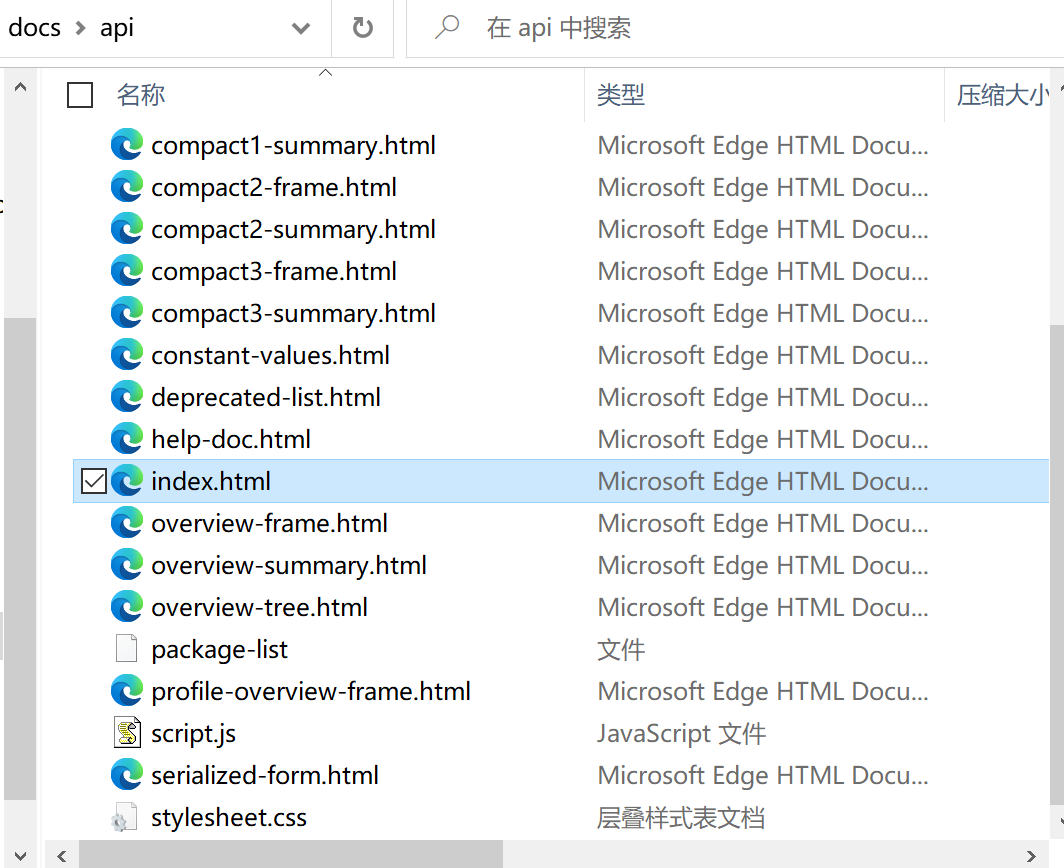Click the Edge icon beside index.html
The image size is (1064, 868).
(127, 481)
